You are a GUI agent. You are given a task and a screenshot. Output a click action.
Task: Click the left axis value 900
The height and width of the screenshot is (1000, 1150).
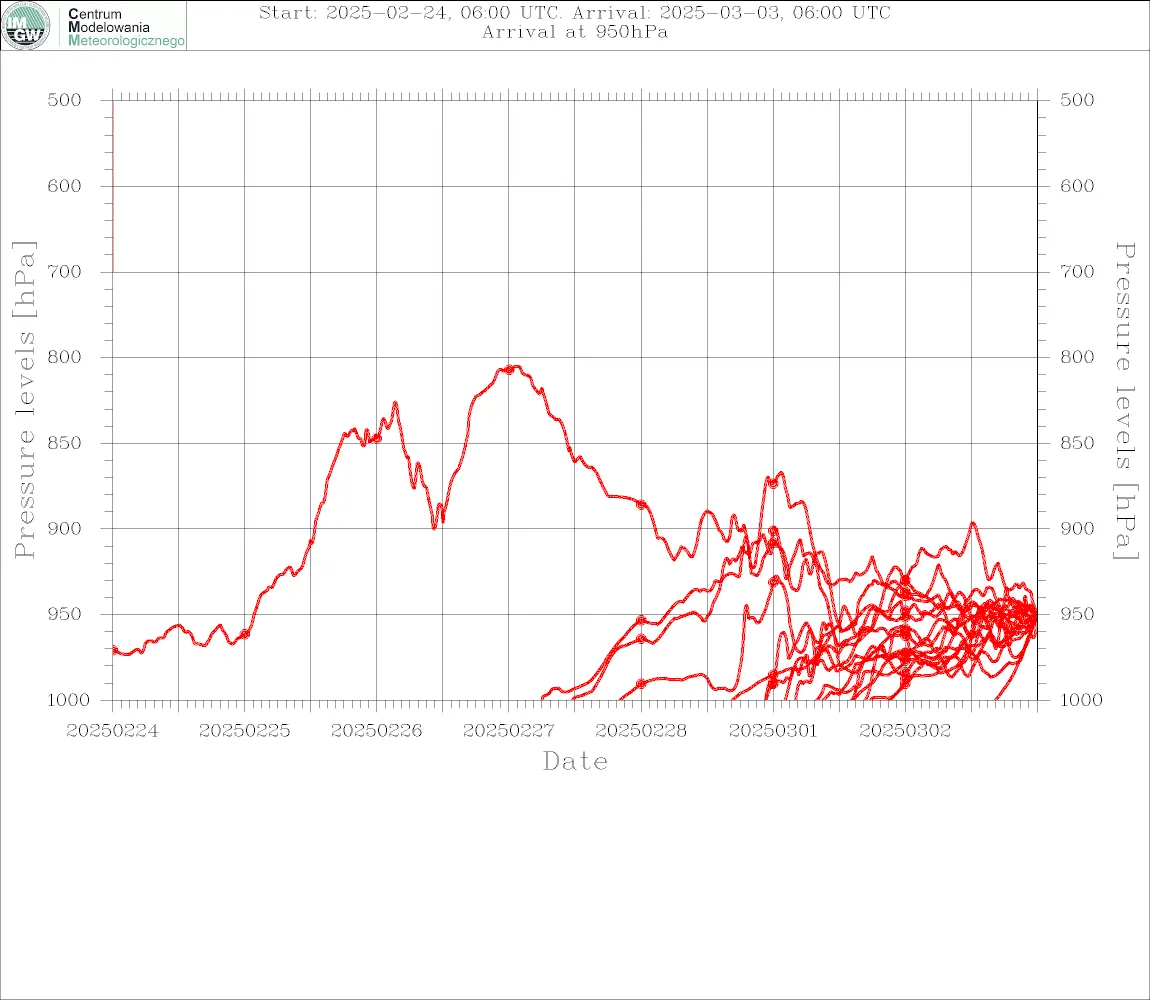click(65, 529)
